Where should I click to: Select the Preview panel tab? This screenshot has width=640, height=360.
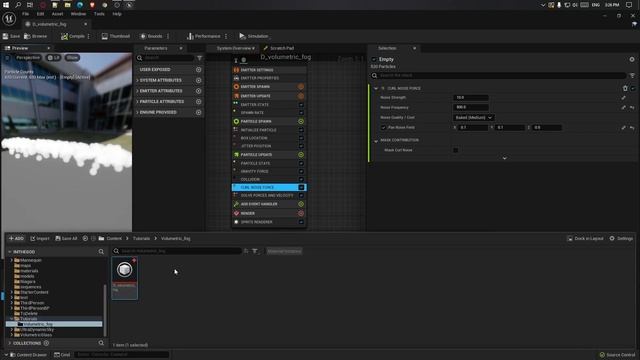point(20,48)
